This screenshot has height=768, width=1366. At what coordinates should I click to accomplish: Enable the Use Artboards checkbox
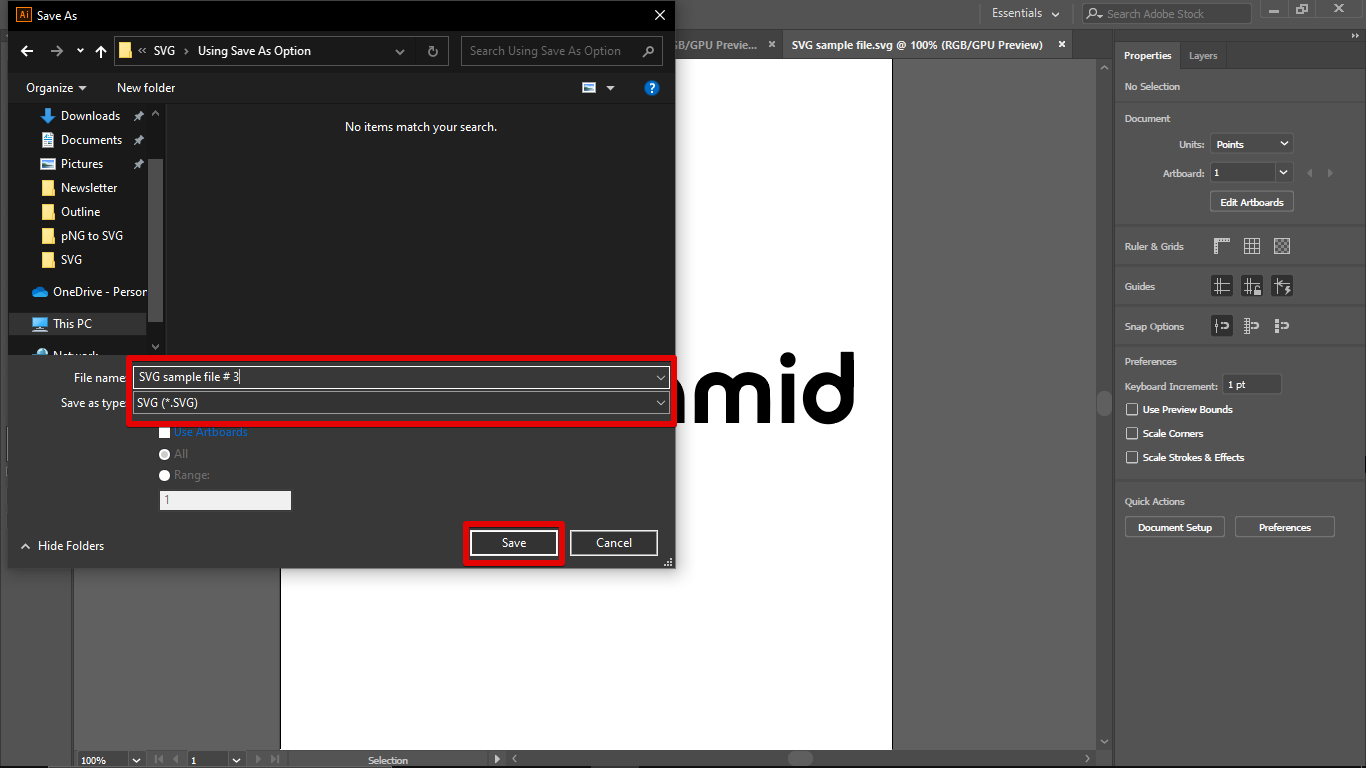click(x=165, y=432)
